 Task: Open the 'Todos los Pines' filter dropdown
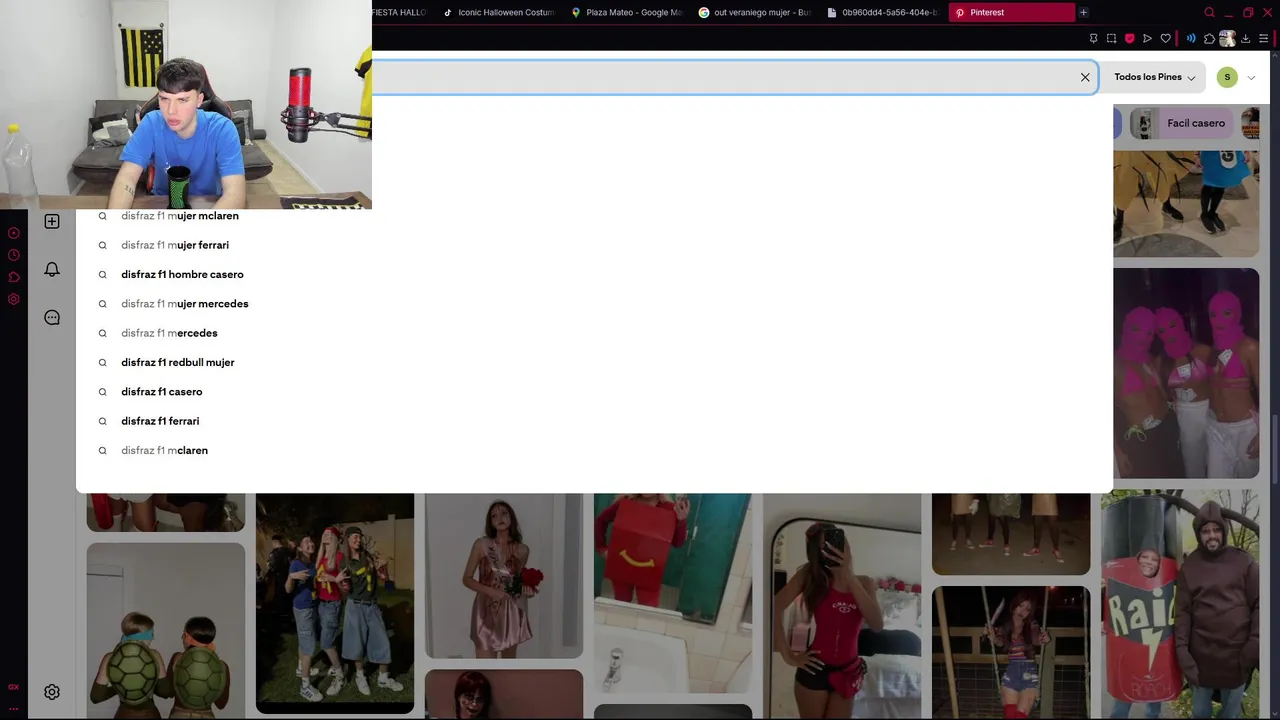(x=1154, y=77)
